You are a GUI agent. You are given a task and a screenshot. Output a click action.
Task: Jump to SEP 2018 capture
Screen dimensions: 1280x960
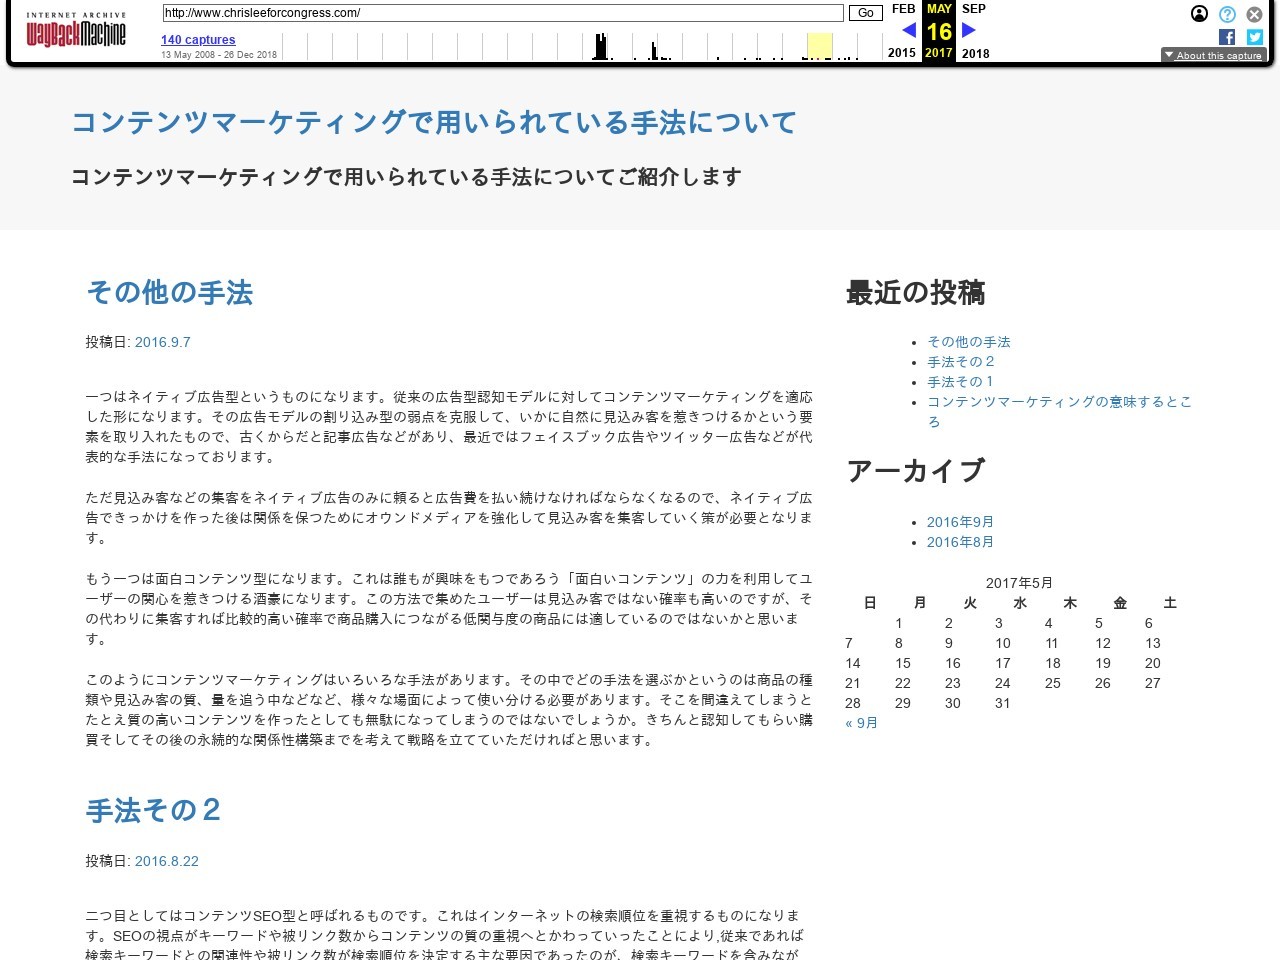click(974, 9)
